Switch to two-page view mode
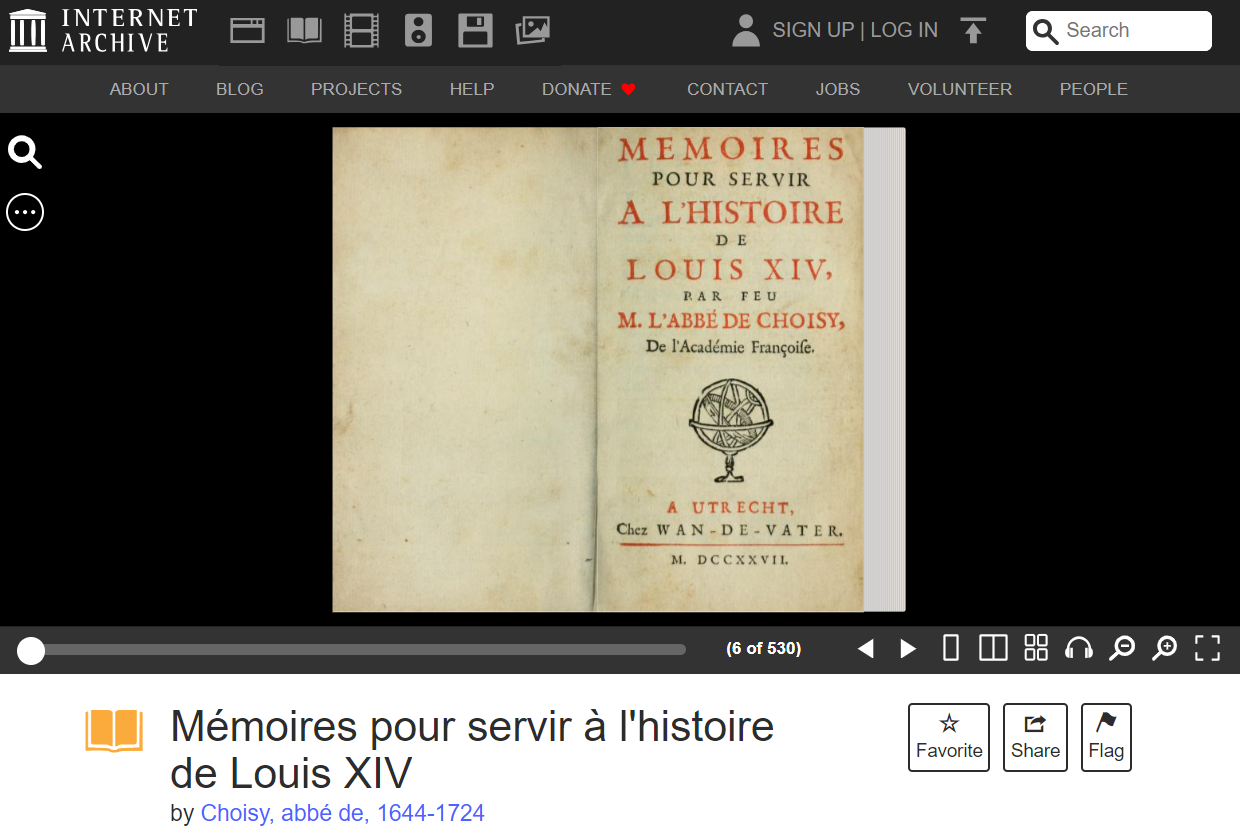The width and height of the screenshot is (1240, 834). [992, 648]
